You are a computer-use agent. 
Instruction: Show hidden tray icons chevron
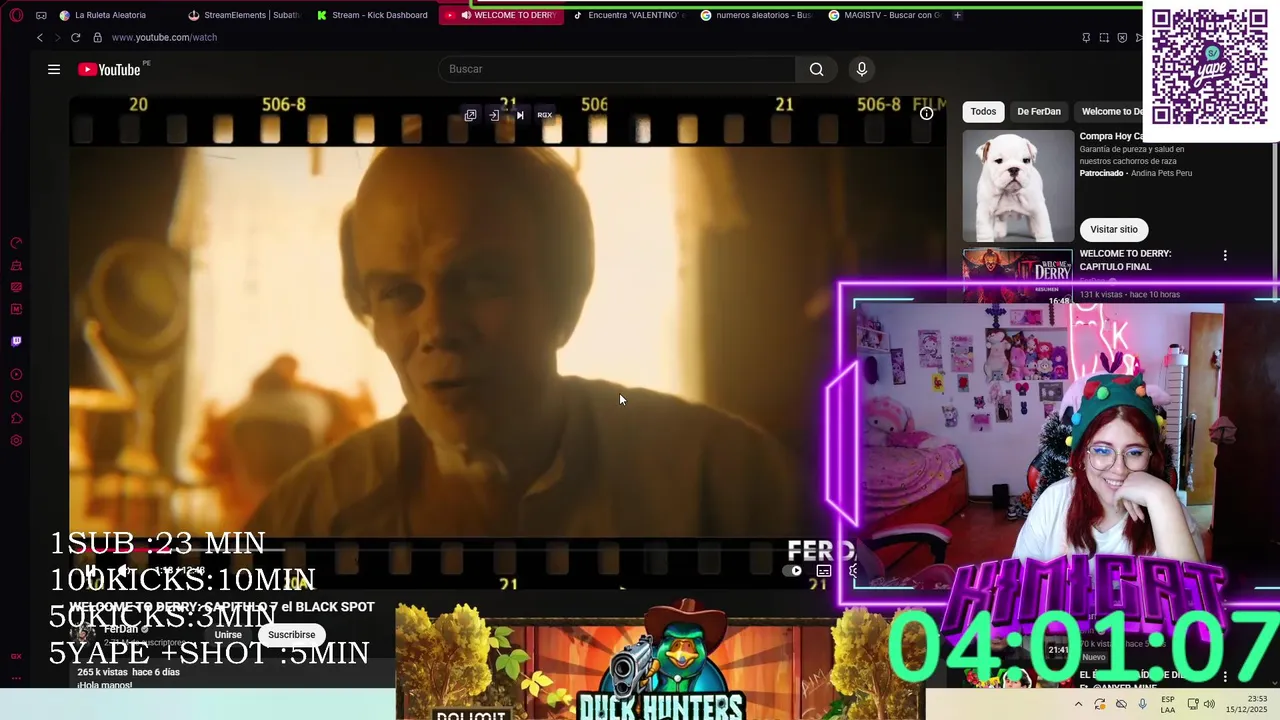(x=1078, y=704)
